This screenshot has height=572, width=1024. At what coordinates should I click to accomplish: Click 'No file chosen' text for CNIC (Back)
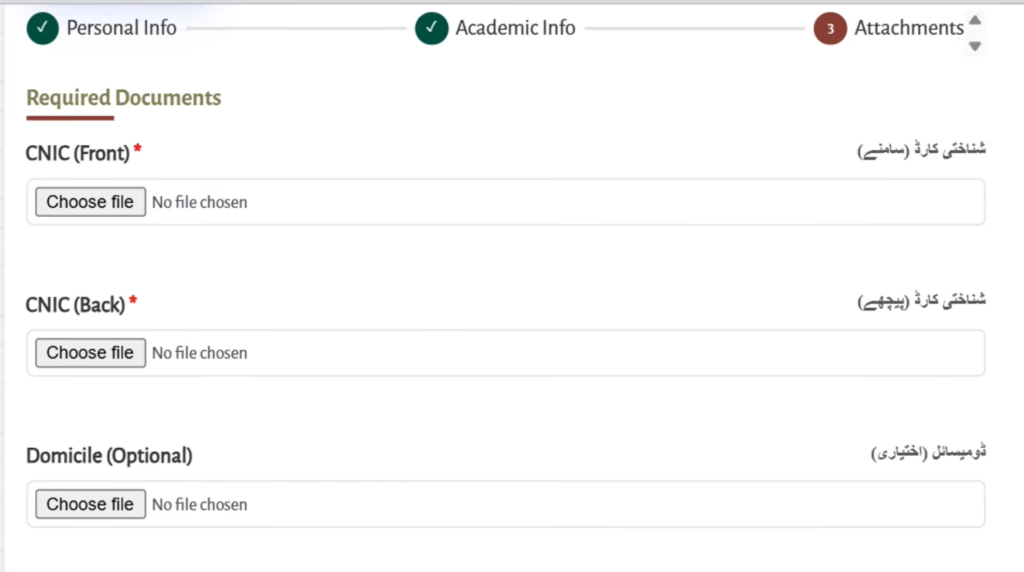(199, 353)
